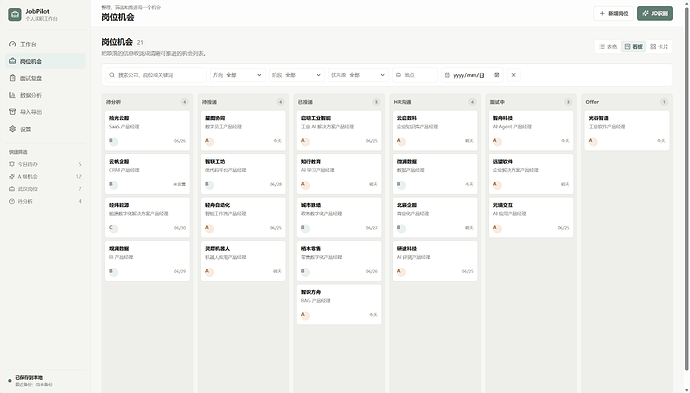Screen dimensions: 690x393
Task: Open the 方向 filter dropdown
Action: point(238,75)
